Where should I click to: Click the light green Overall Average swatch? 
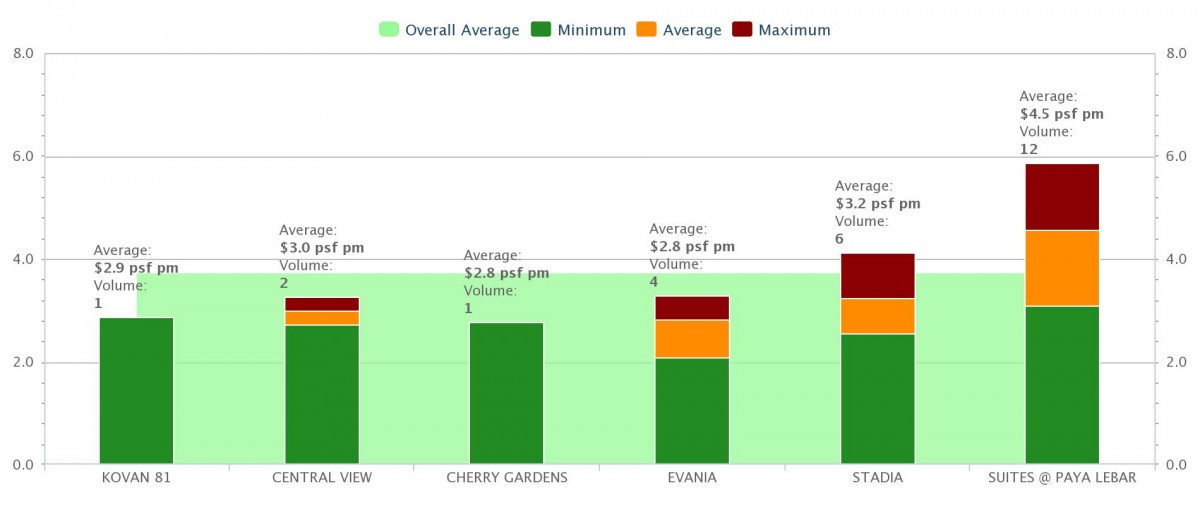pyautogui.click(x=389, y=30)
